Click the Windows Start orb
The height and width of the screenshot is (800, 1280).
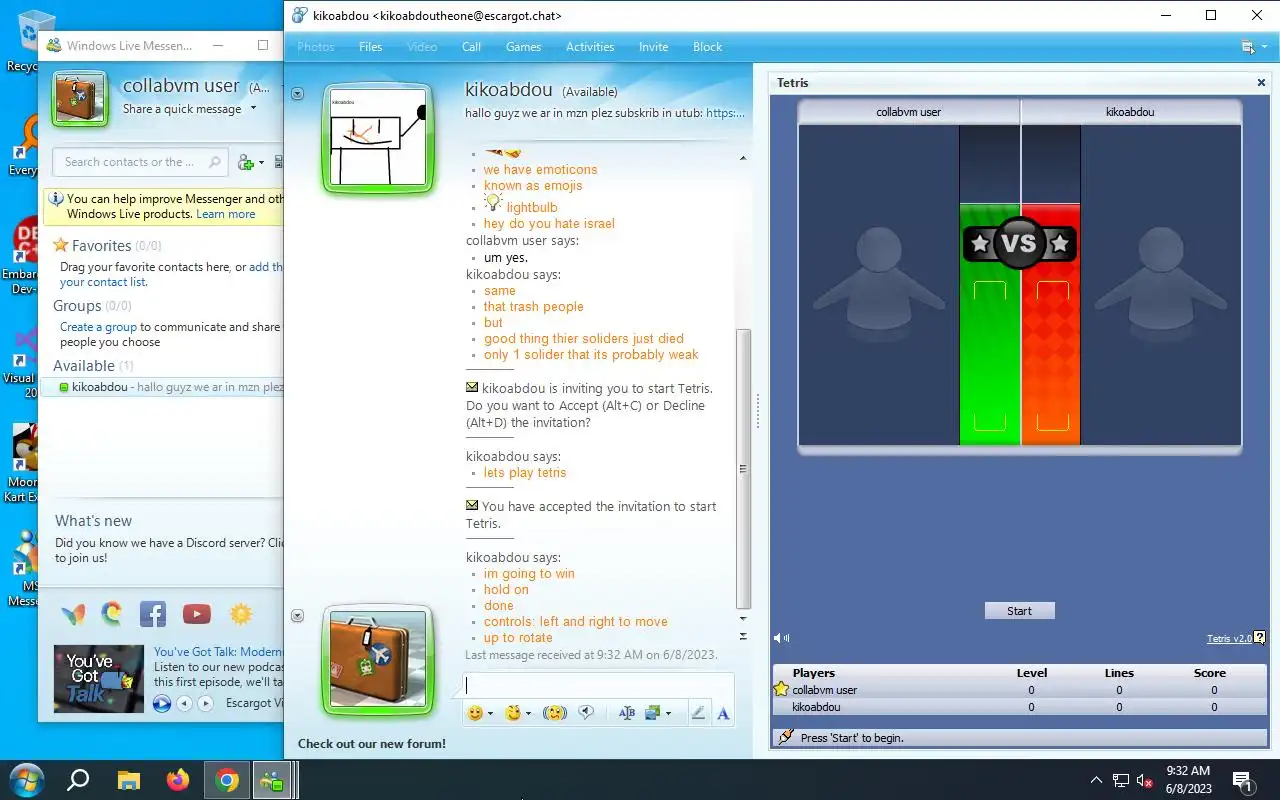point(27,780)
